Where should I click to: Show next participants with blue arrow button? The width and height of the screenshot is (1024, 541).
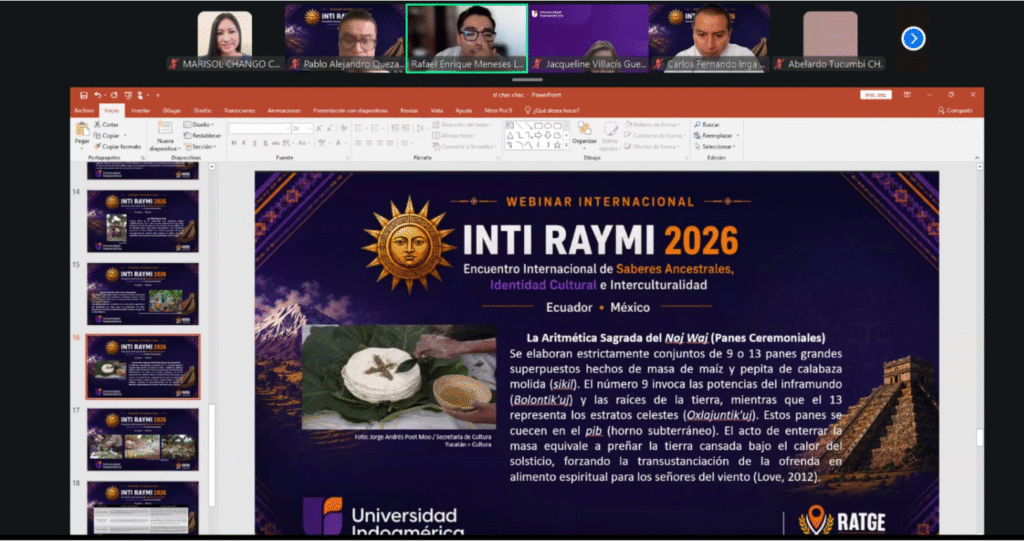(x=913, y=39)
